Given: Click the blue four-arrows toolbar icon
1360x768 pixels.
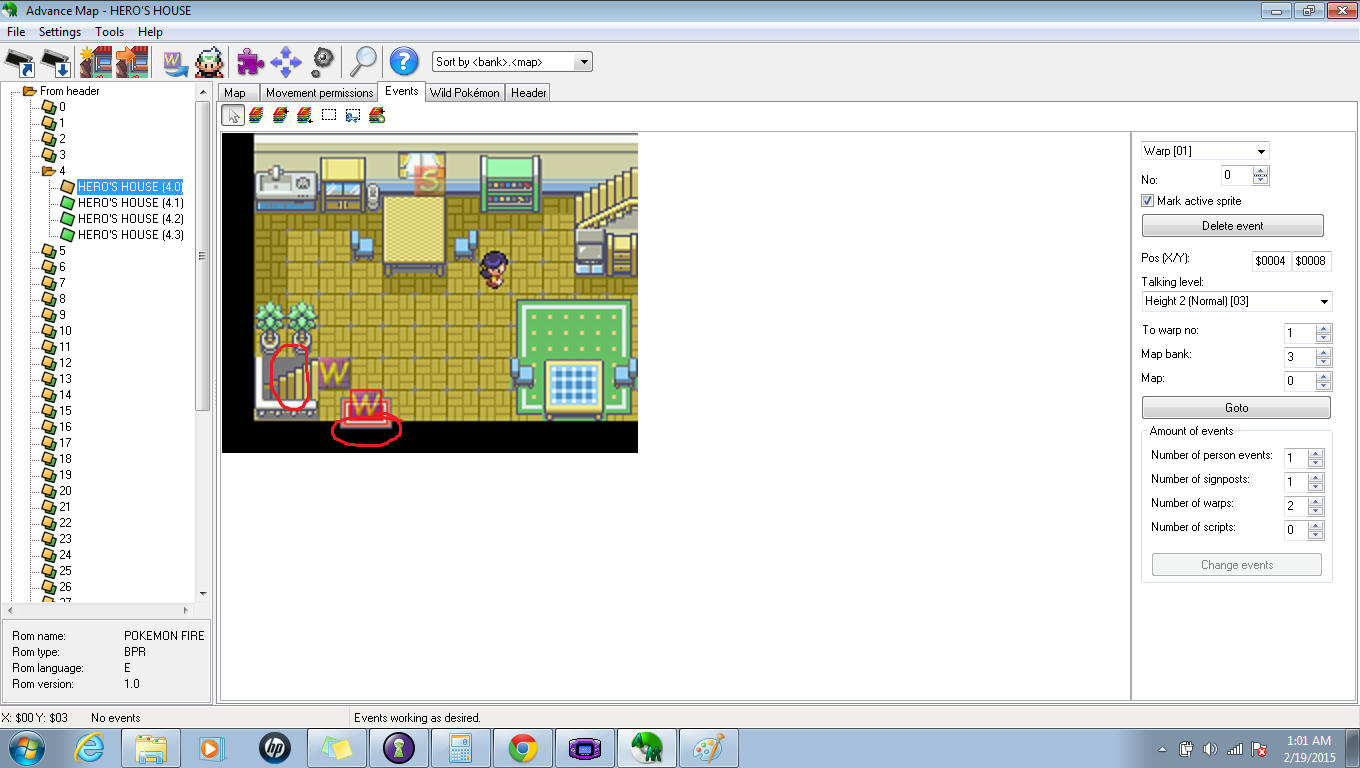Looking at the screenshot, I should point(286,62).
